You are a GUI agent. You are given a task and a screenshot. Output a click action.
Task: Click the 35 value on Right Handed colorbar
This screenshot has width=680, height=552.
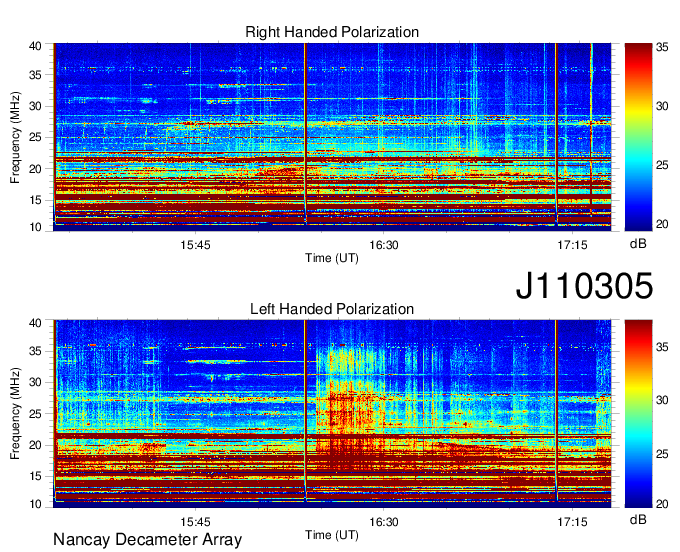[662, 47]
